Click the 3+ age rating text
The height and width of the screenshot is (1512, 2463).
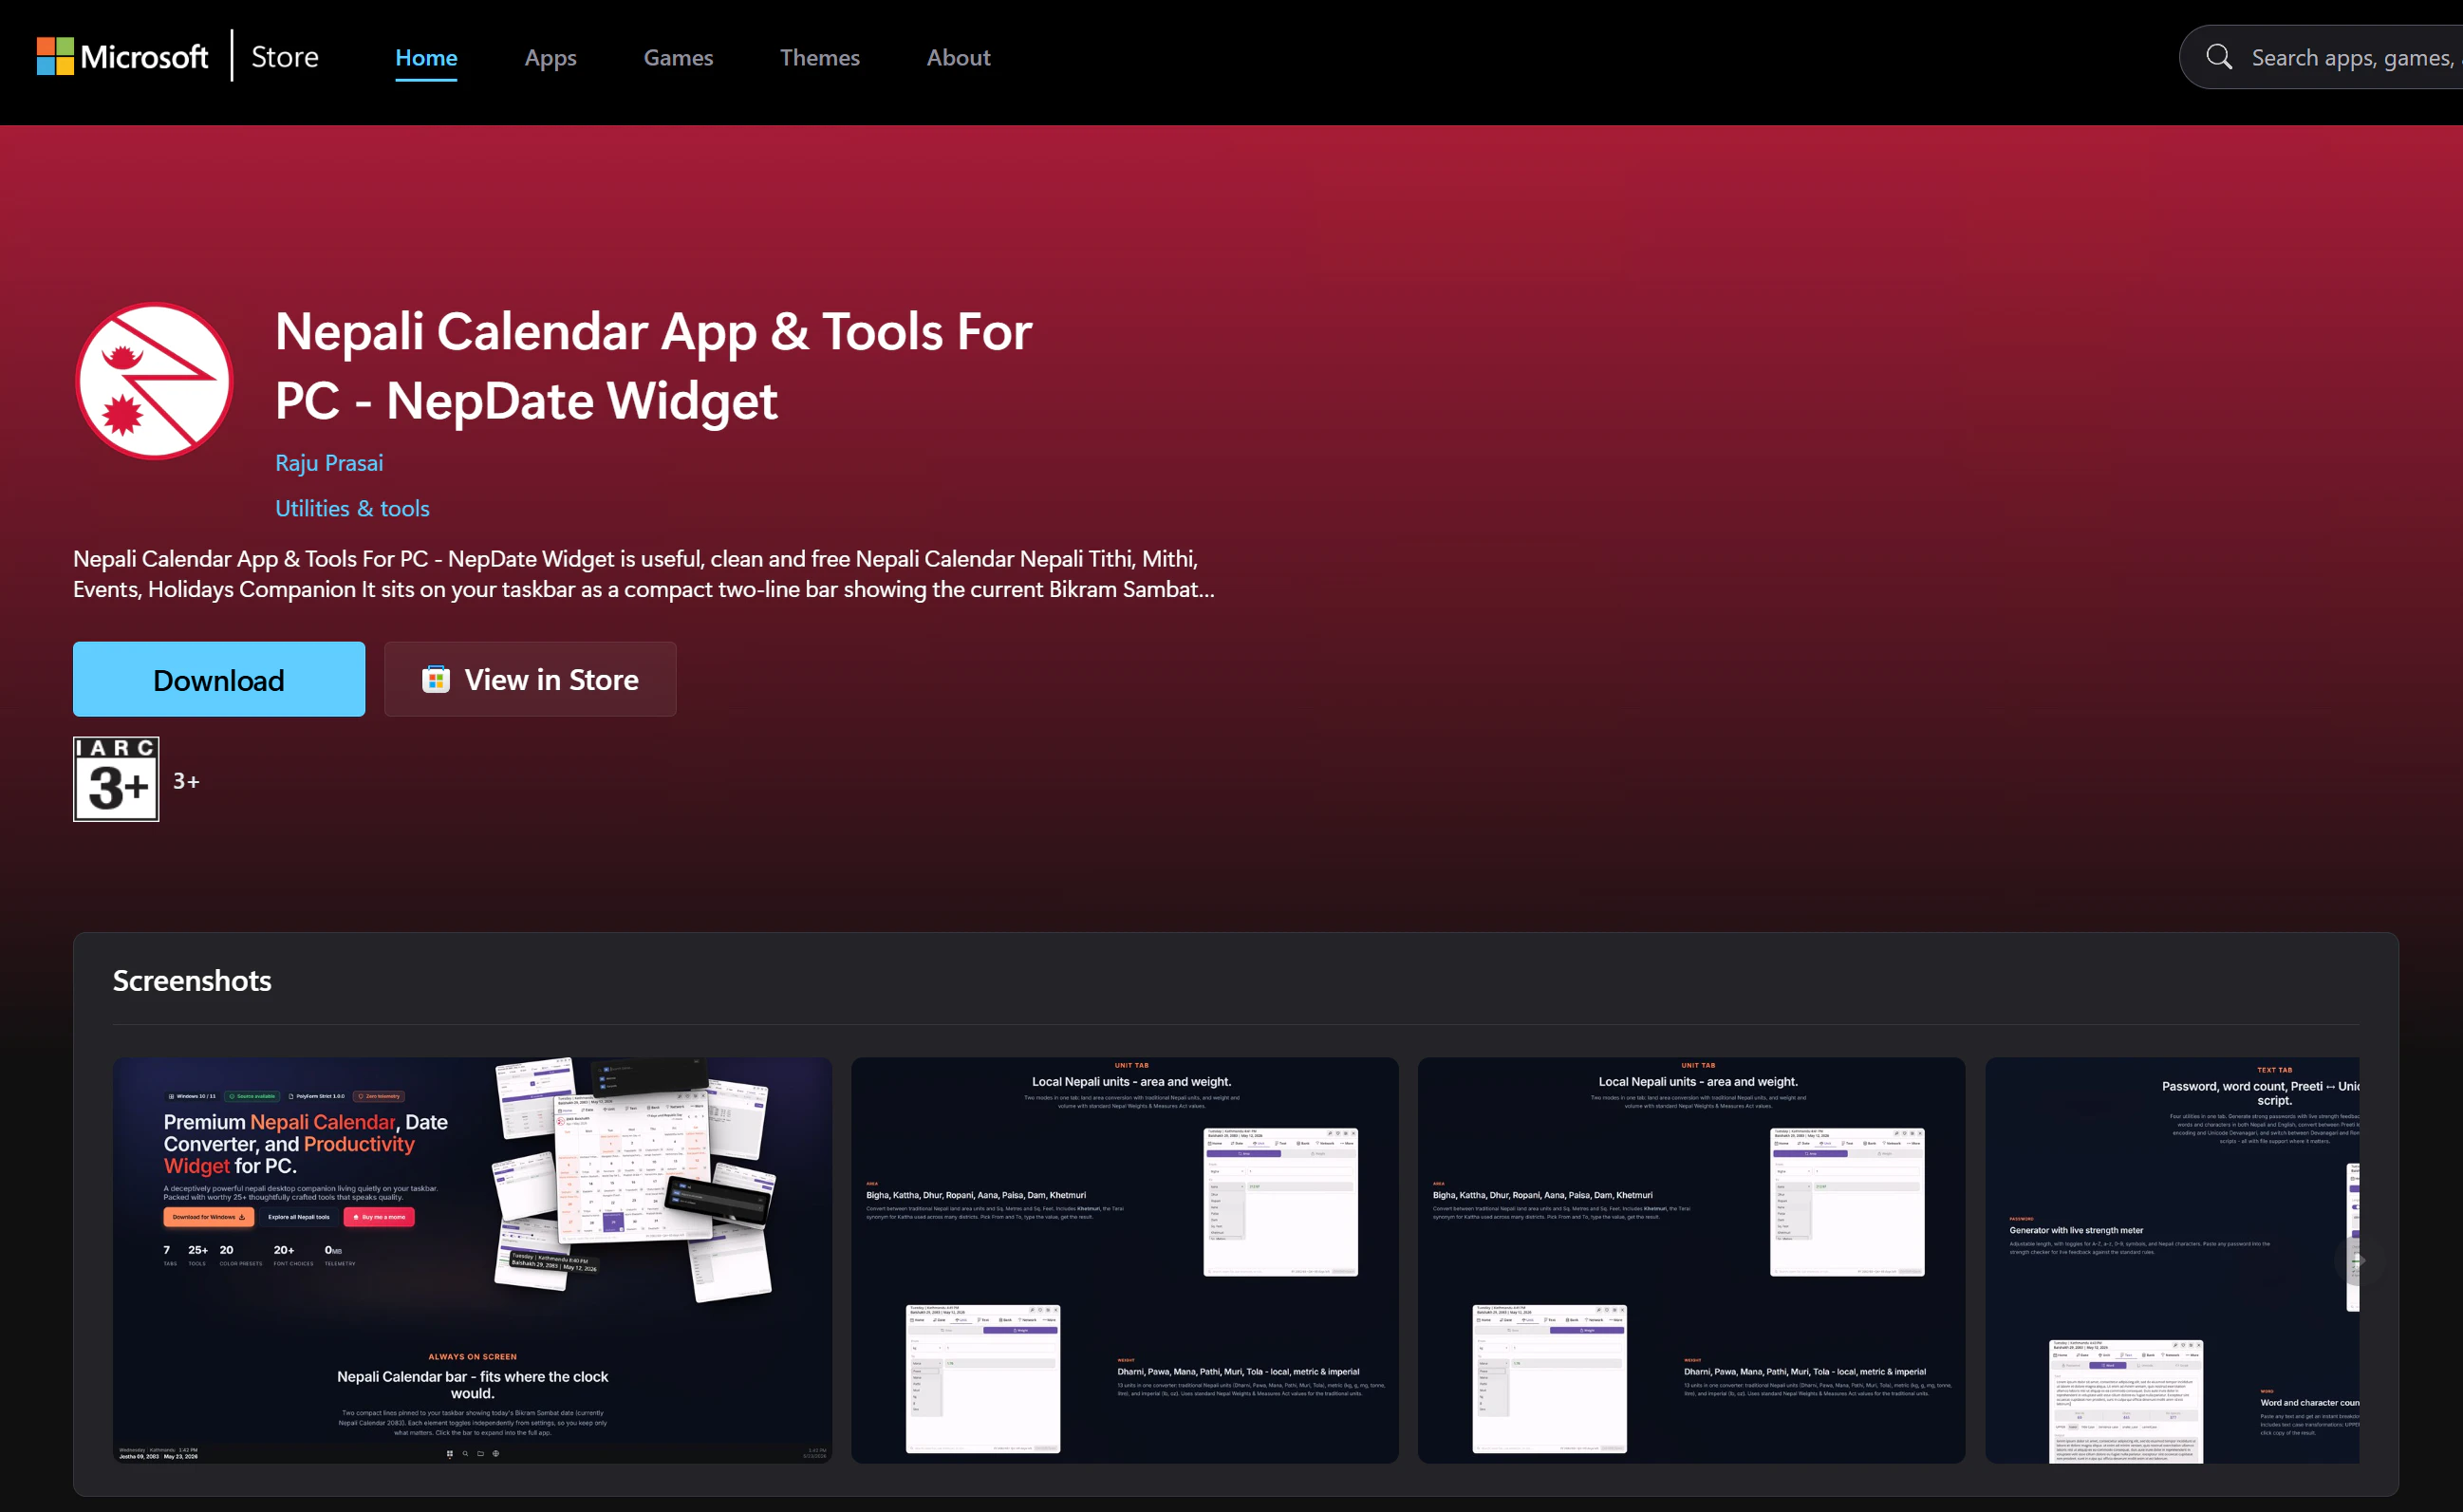186,781
